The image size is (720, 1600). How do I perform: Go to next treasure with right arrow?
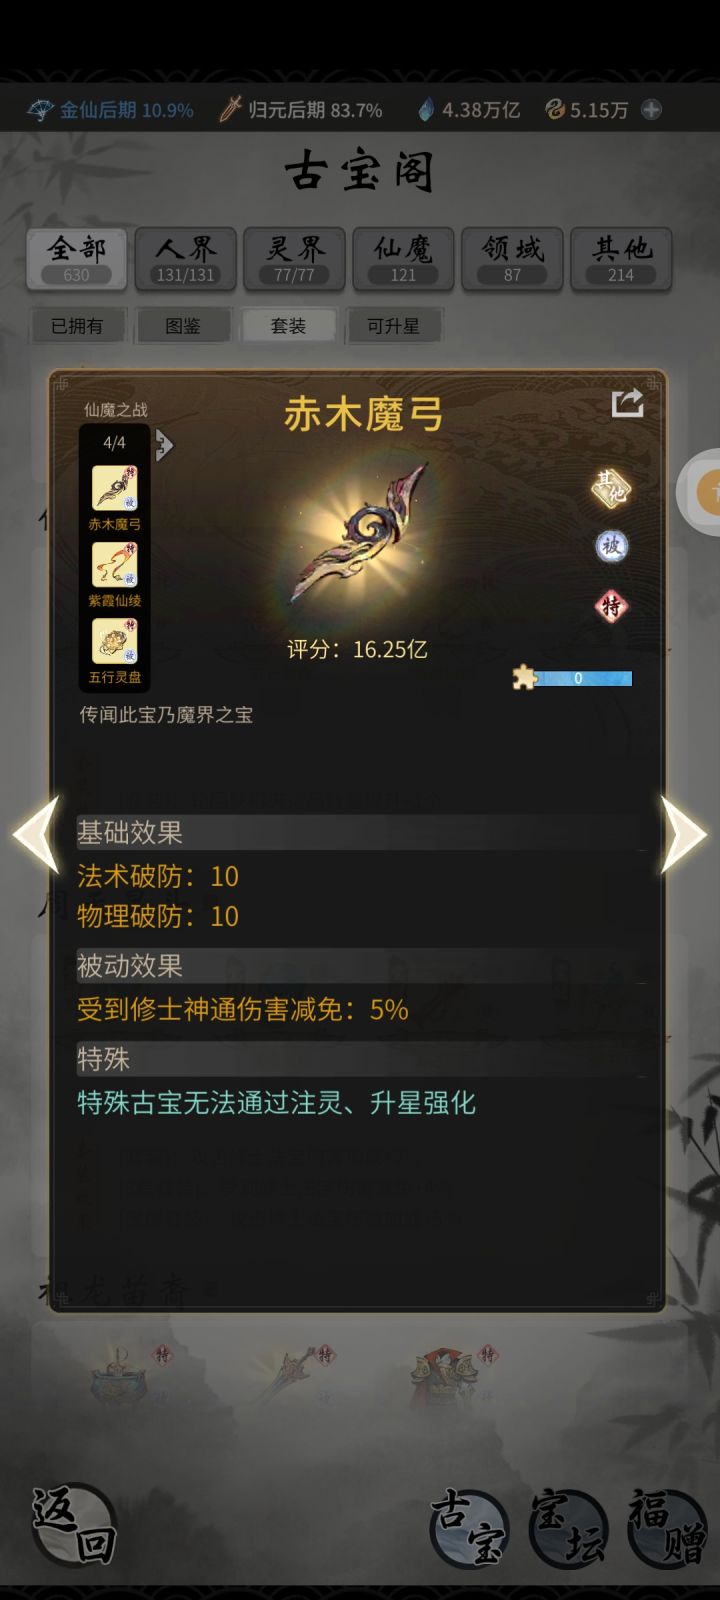tap(684, 835)
